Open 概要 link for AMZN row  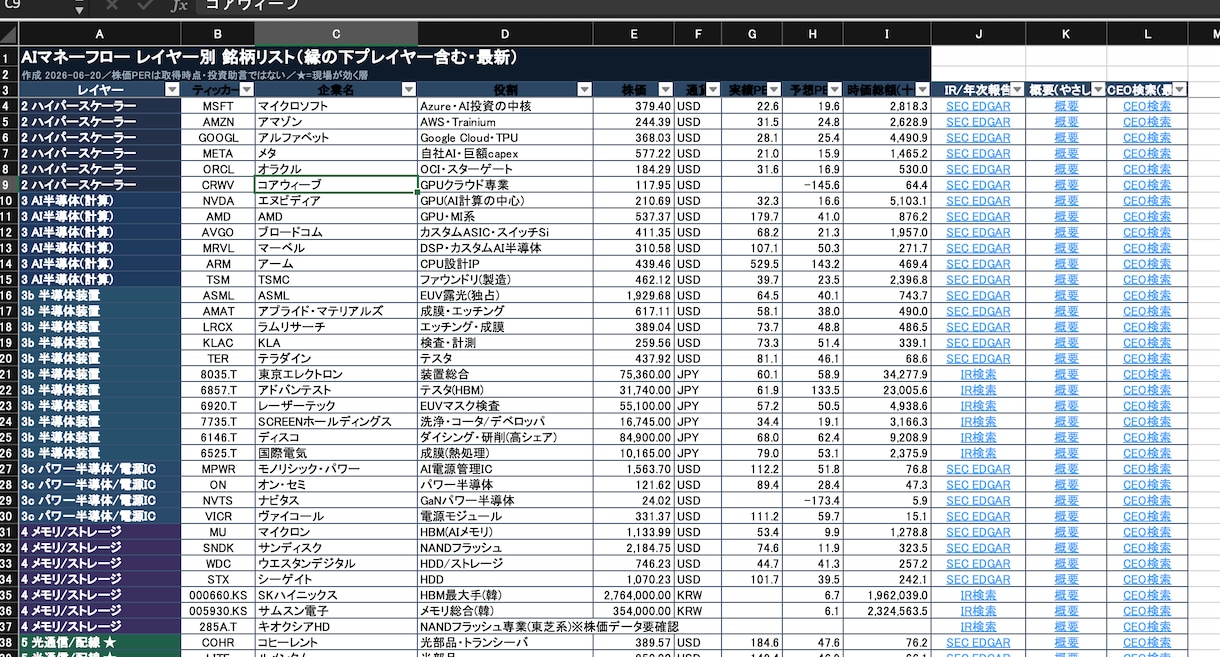click(1066, 122)
